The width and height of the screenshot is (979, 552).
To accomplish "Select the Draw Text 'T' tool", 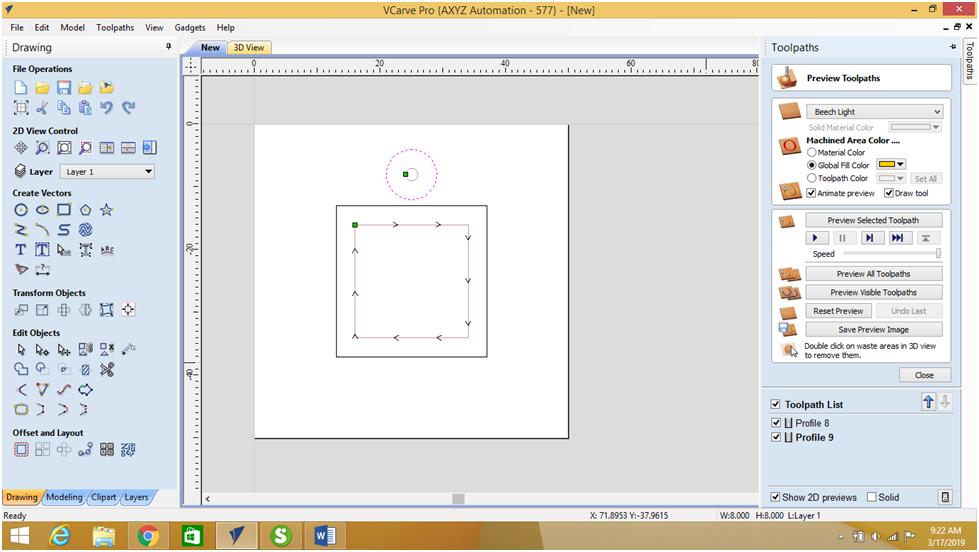I will (21, 250).
